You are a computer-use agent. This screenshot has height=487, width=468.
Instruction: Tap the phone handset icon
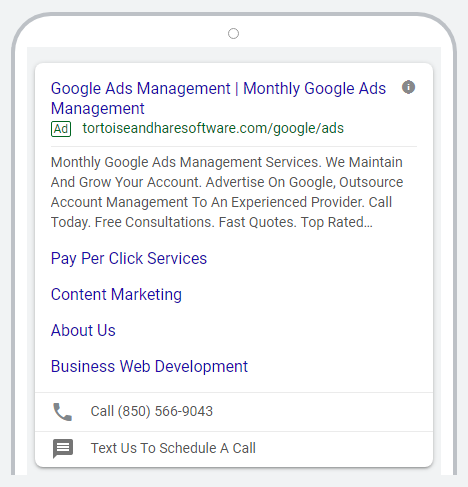(63, 412)
